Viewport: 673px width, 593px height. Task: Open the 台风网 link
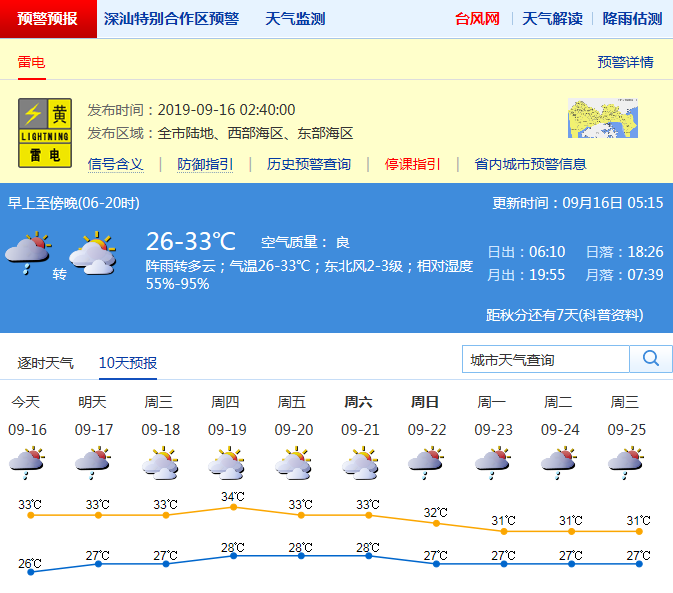click(477, 19)
